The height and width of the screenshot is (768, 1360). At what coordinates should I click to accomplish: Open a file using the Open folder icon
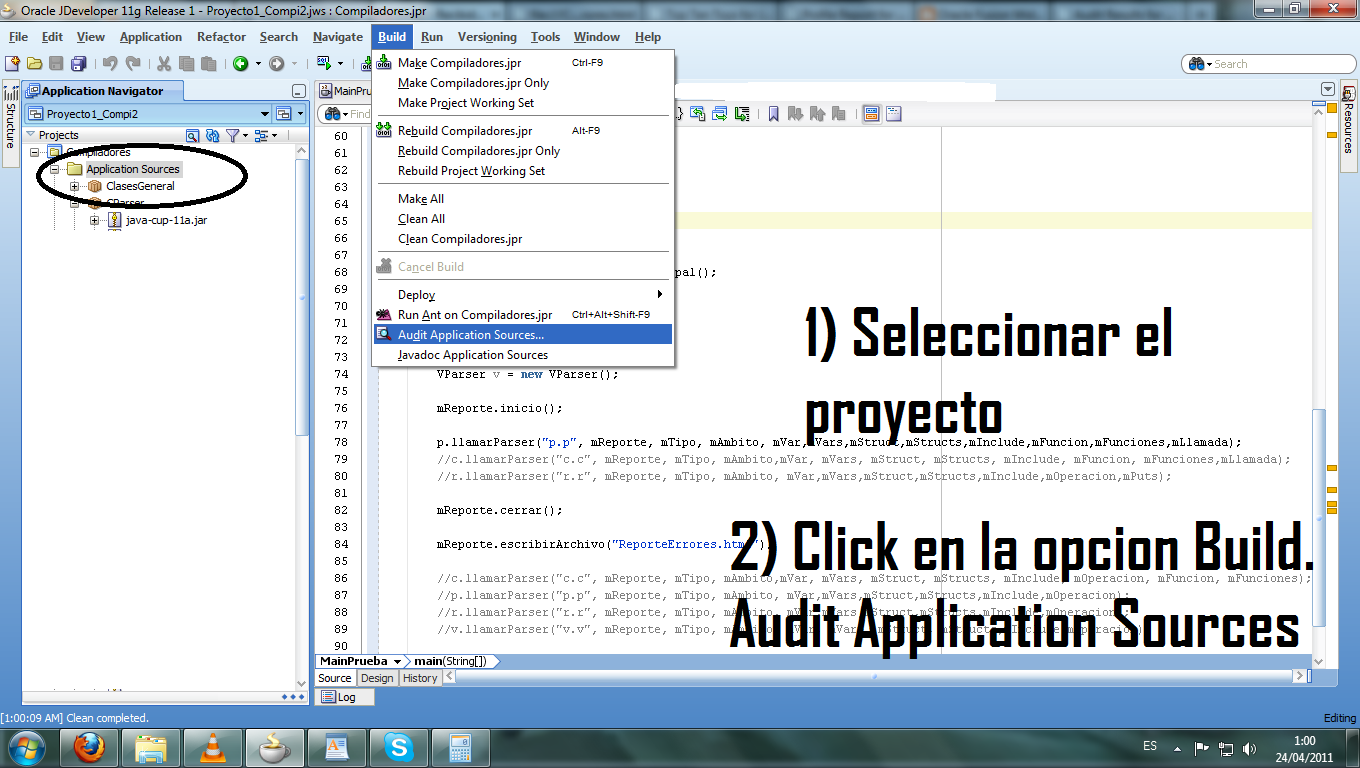point(35,63)
